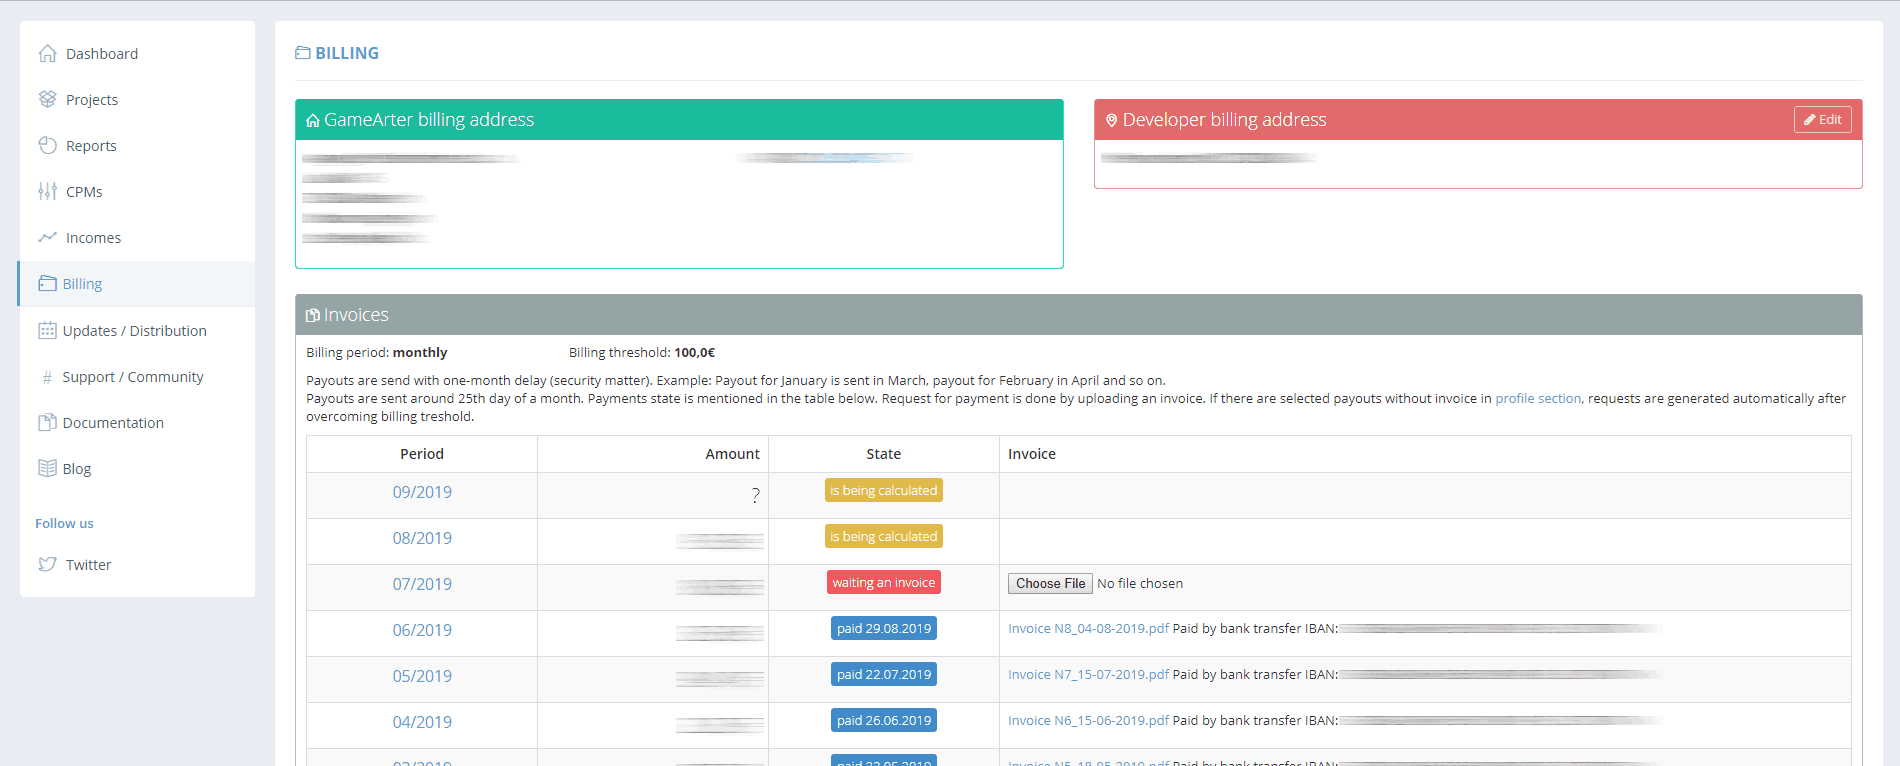Click the Documentation file icon
Image resolution: width=1900 pixels, height=766 pixels.
pos(47,422)
